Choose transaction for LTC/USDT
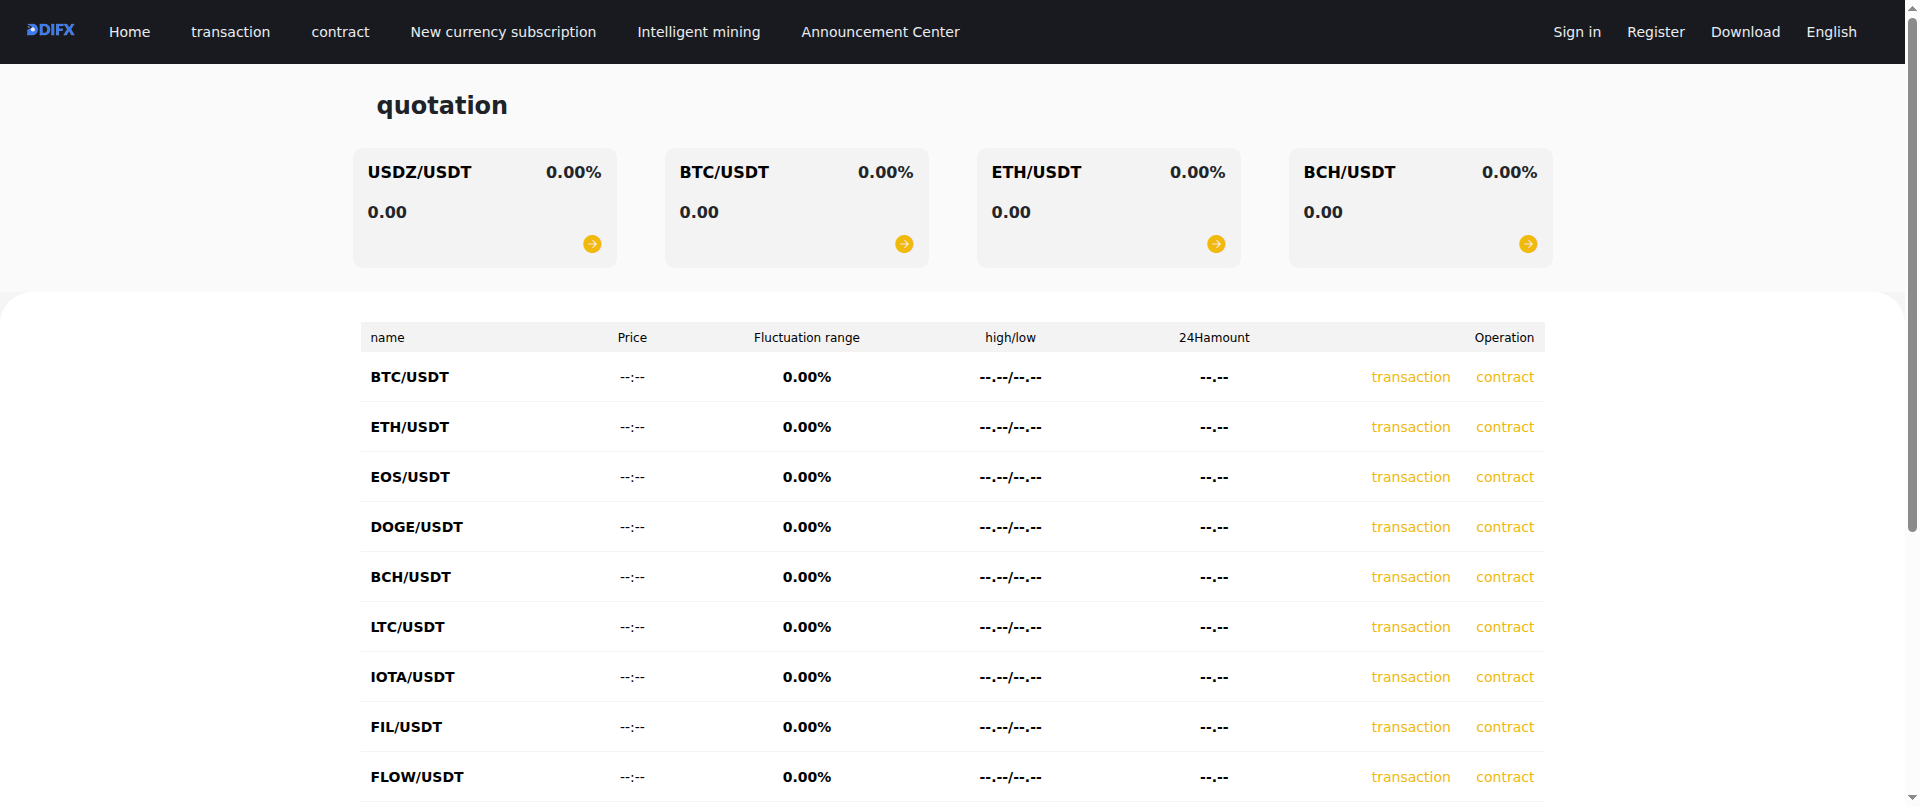The image size is (1920, 807). (x=1410, y=627)
